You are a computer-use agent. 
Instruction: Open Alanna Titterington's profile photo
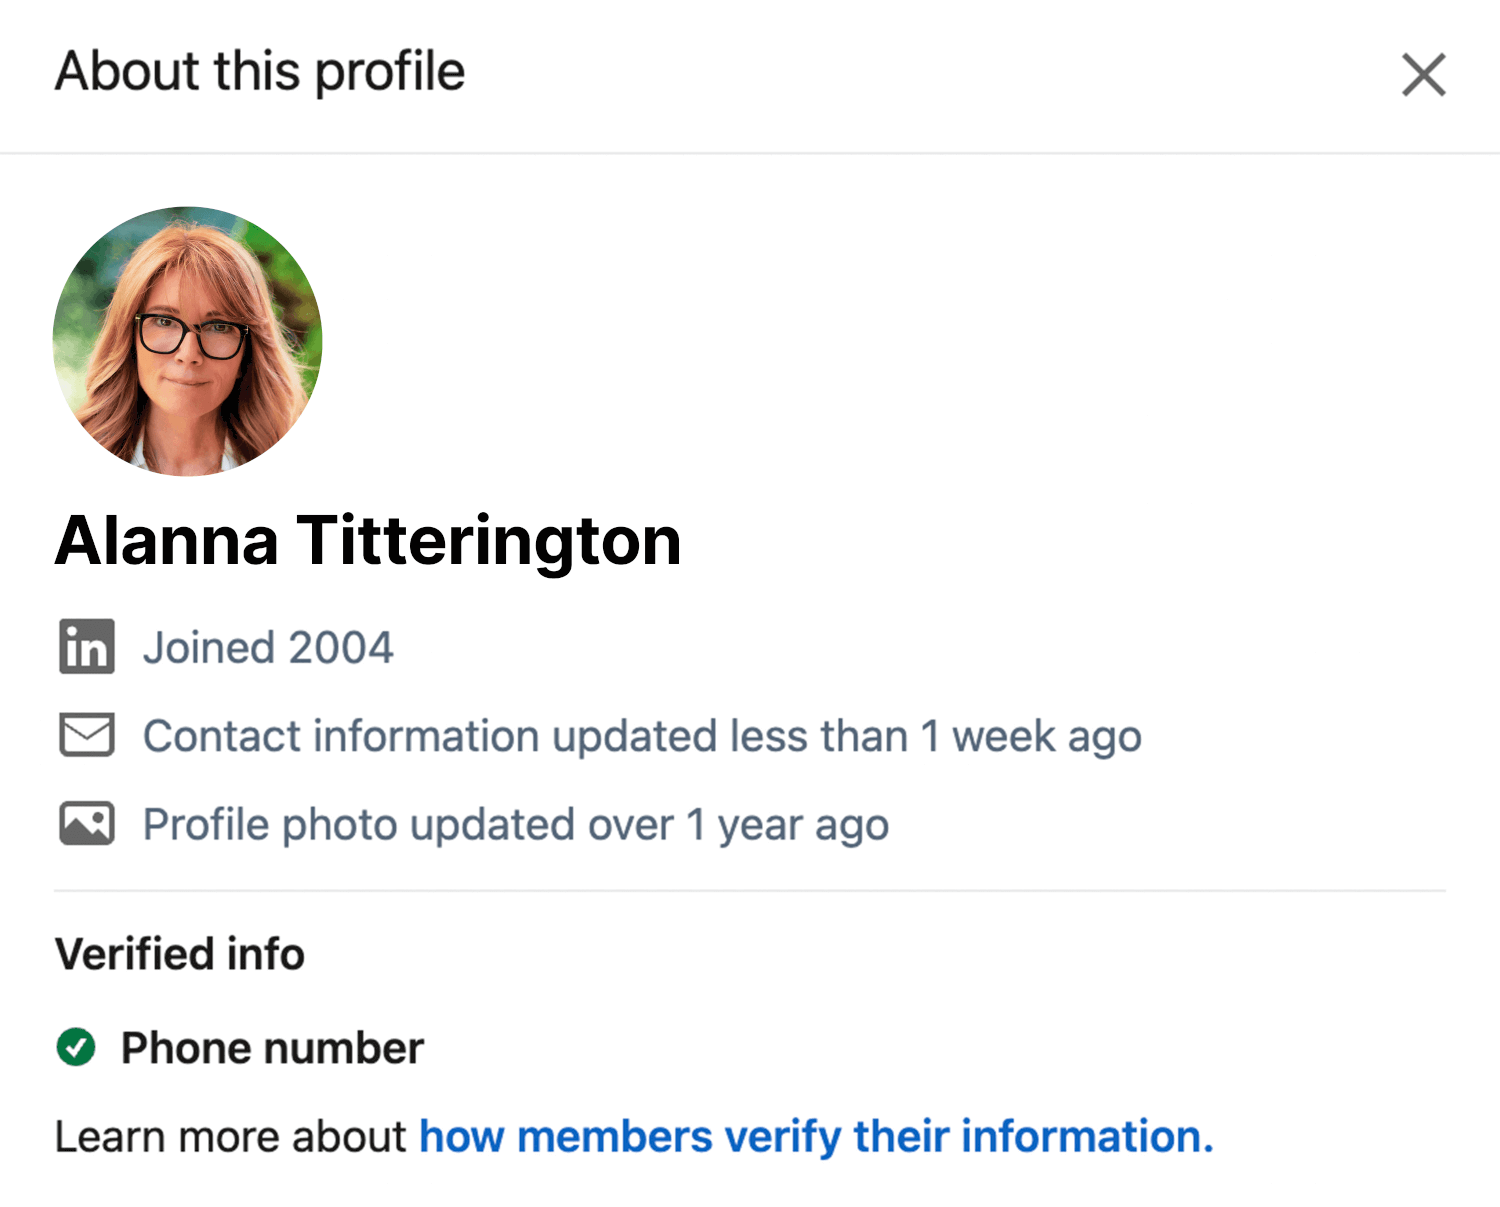[x=188, y=341]
